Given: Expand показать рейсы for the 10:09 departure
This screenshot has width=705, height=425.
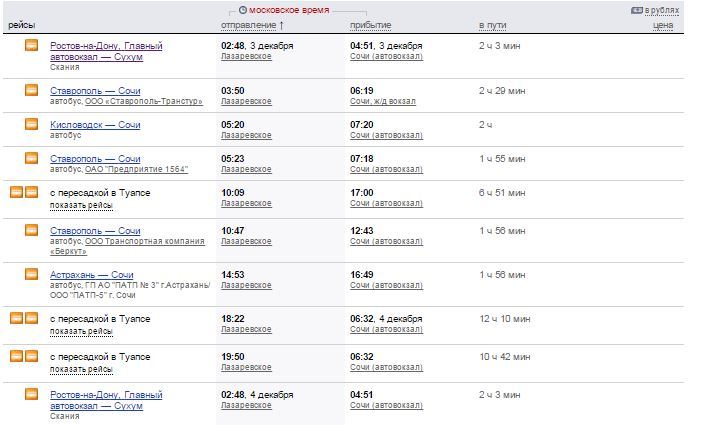Looking at the screenshot, I should tap(81, 204).
